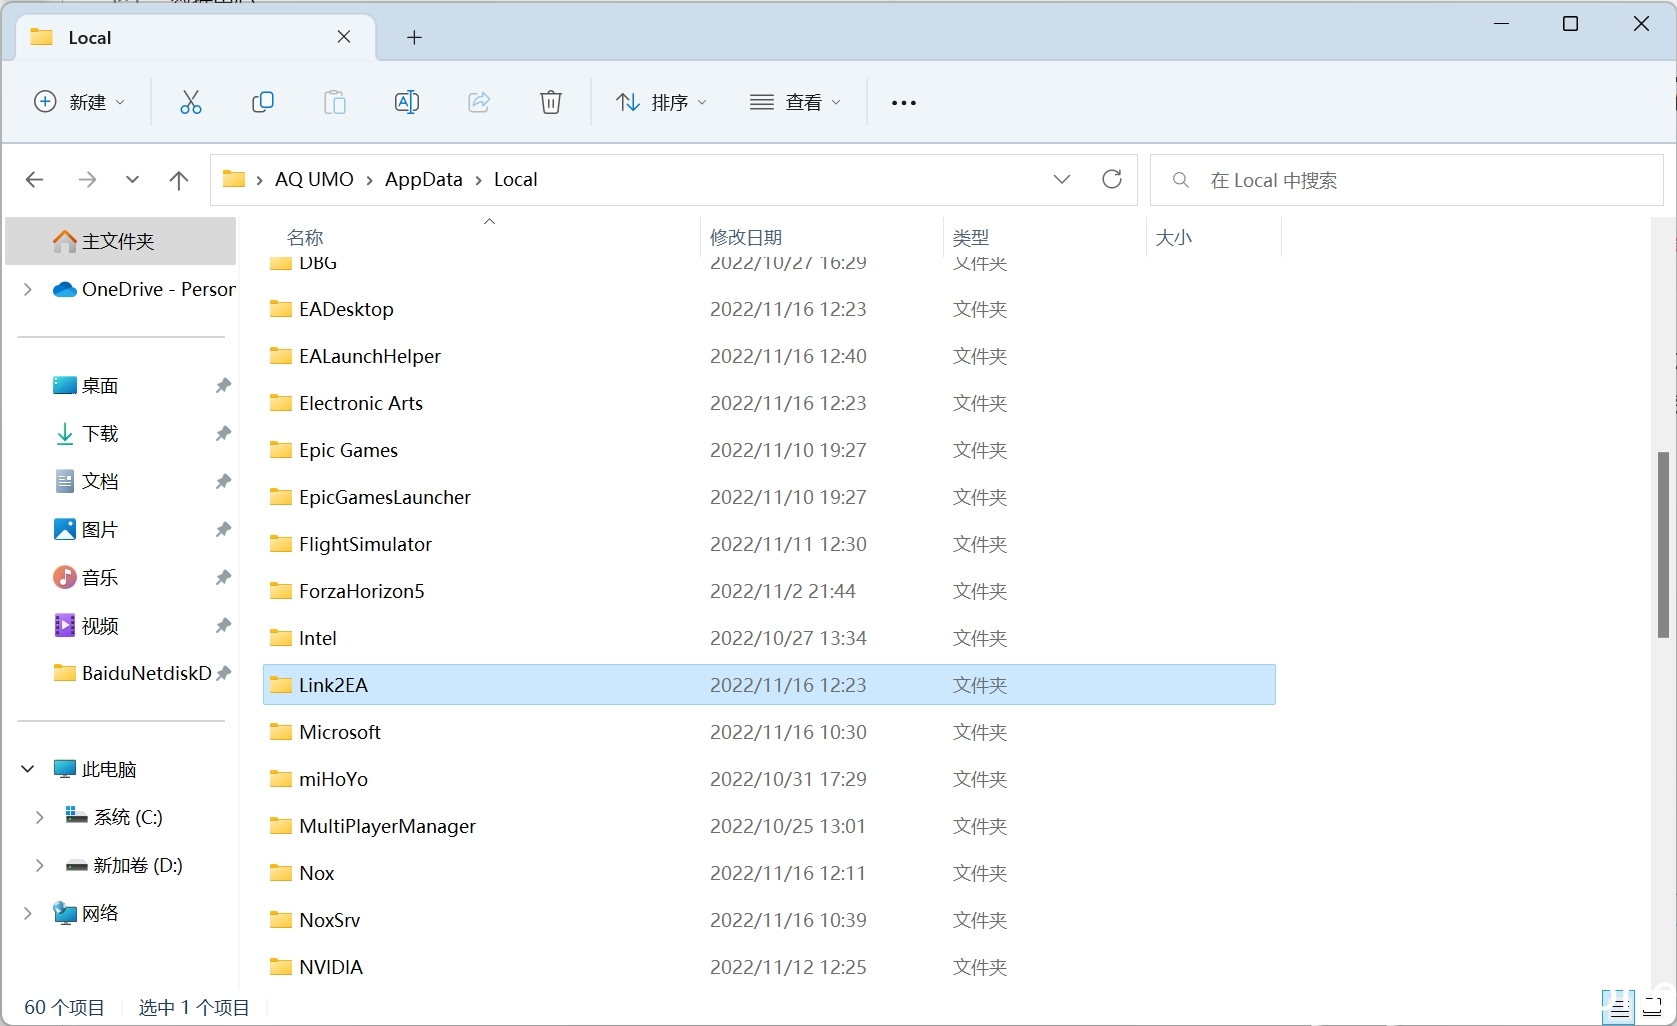
Task: Select the Local tab
Action: 195,37
